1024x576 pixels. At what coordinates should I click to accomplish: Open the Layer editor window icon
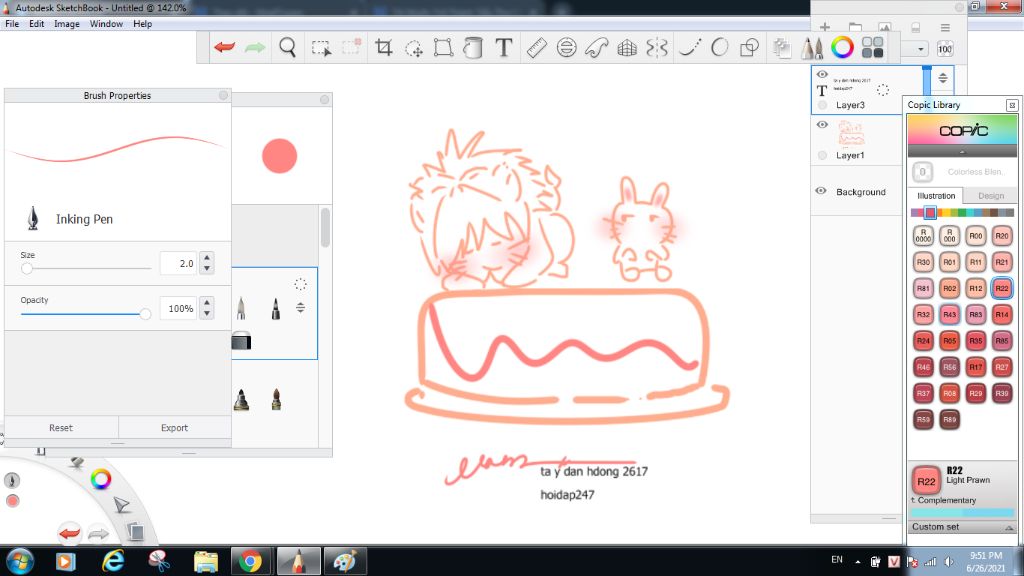pos(781,47)
